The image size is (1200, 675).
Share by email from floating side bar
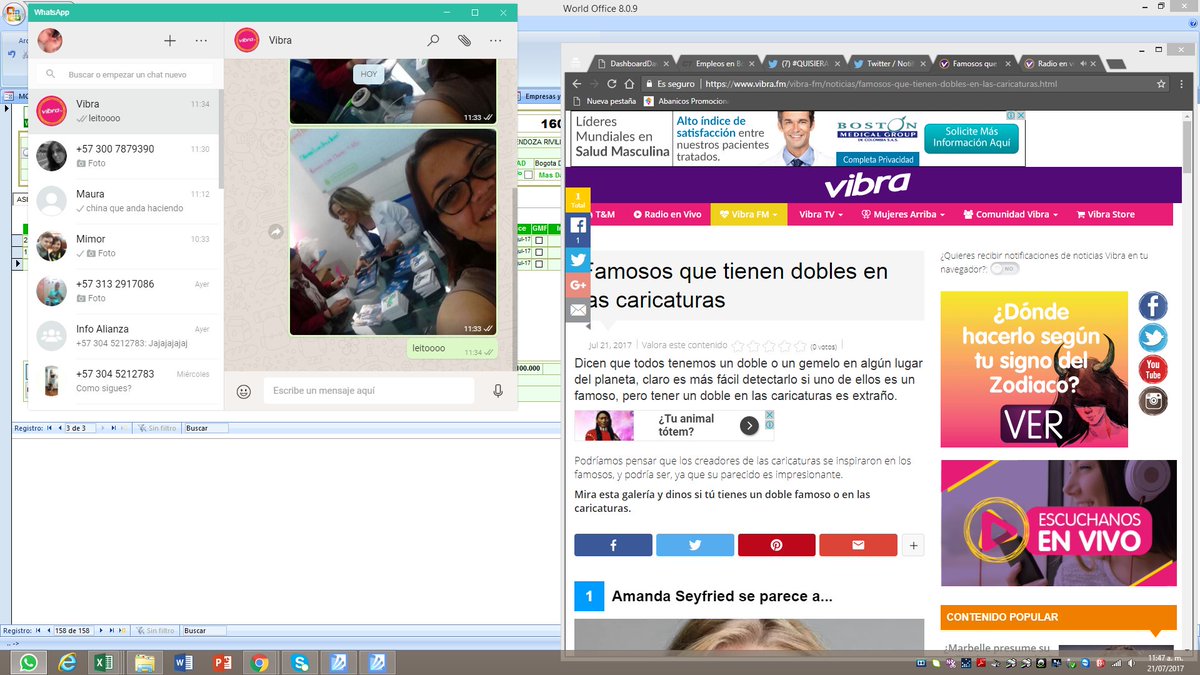click(578, 310)
